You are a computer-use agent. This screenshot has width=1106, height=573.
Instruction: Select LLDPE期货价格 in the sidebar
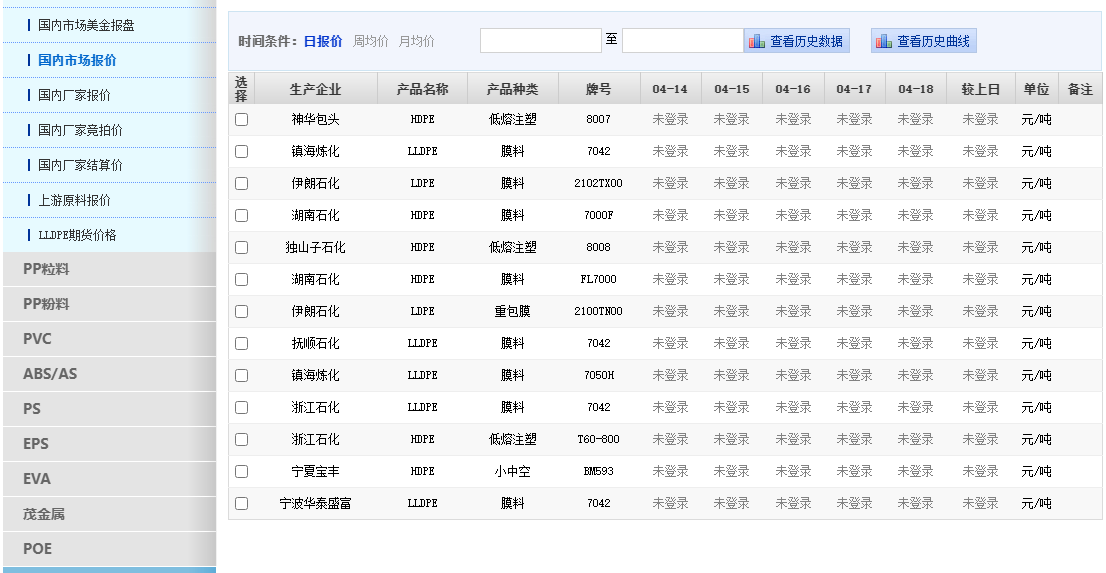[77, 235]
